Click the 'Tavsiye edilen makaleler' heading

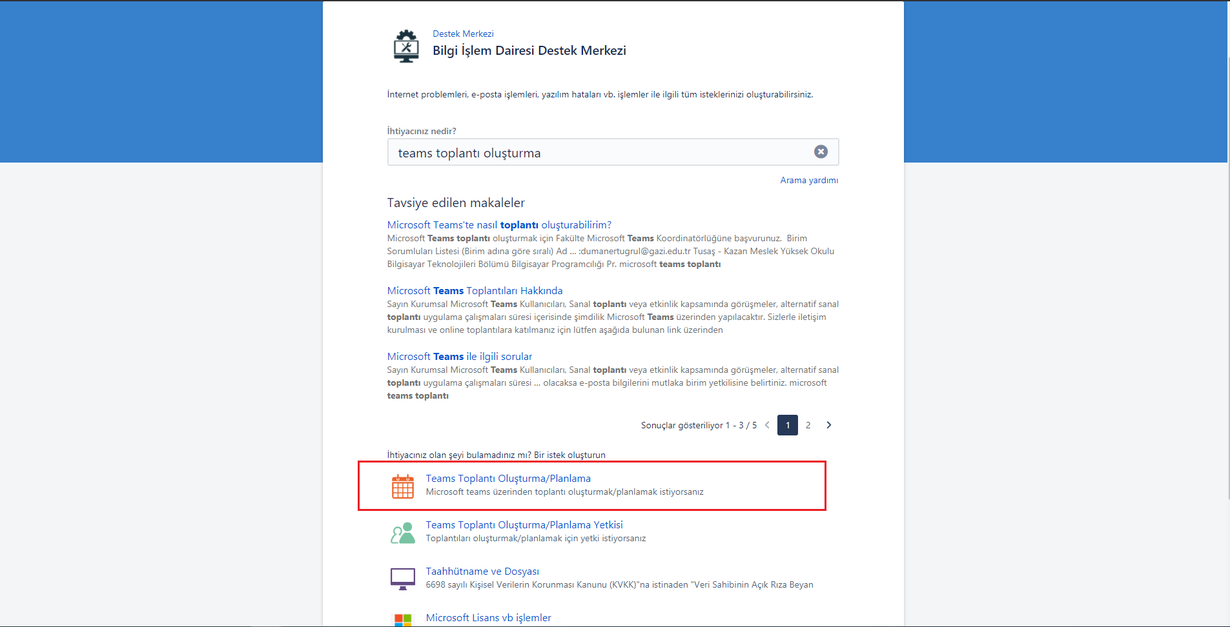(x=456, y=203)
